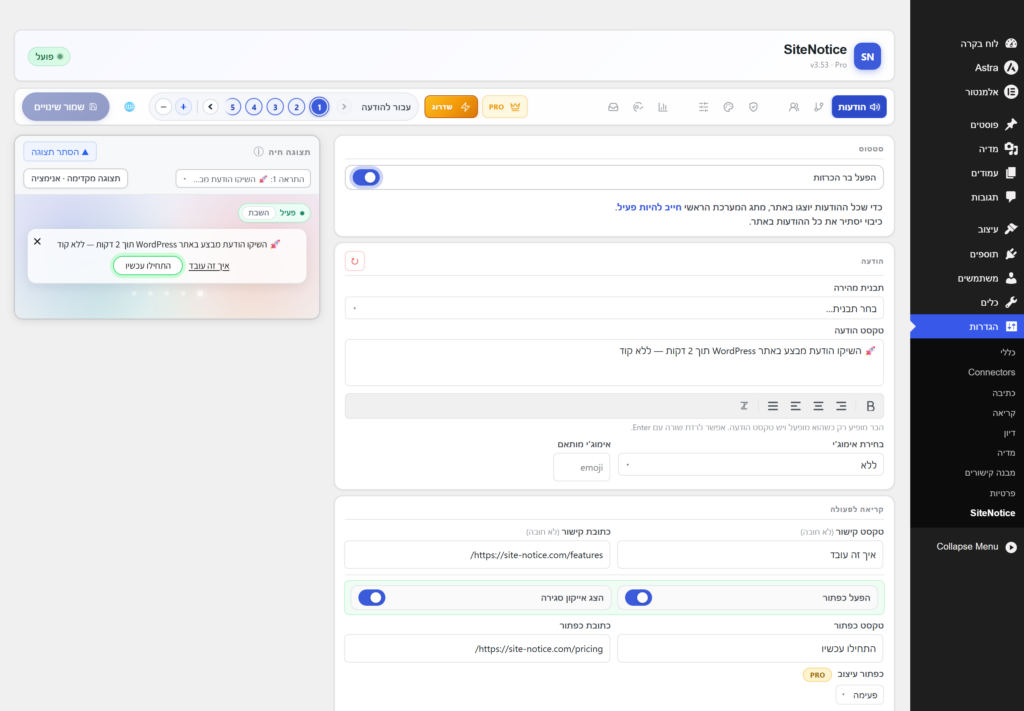Click the SN SiteNotice logo
This screenshot has width=1024, height=711.
(867, 57)
